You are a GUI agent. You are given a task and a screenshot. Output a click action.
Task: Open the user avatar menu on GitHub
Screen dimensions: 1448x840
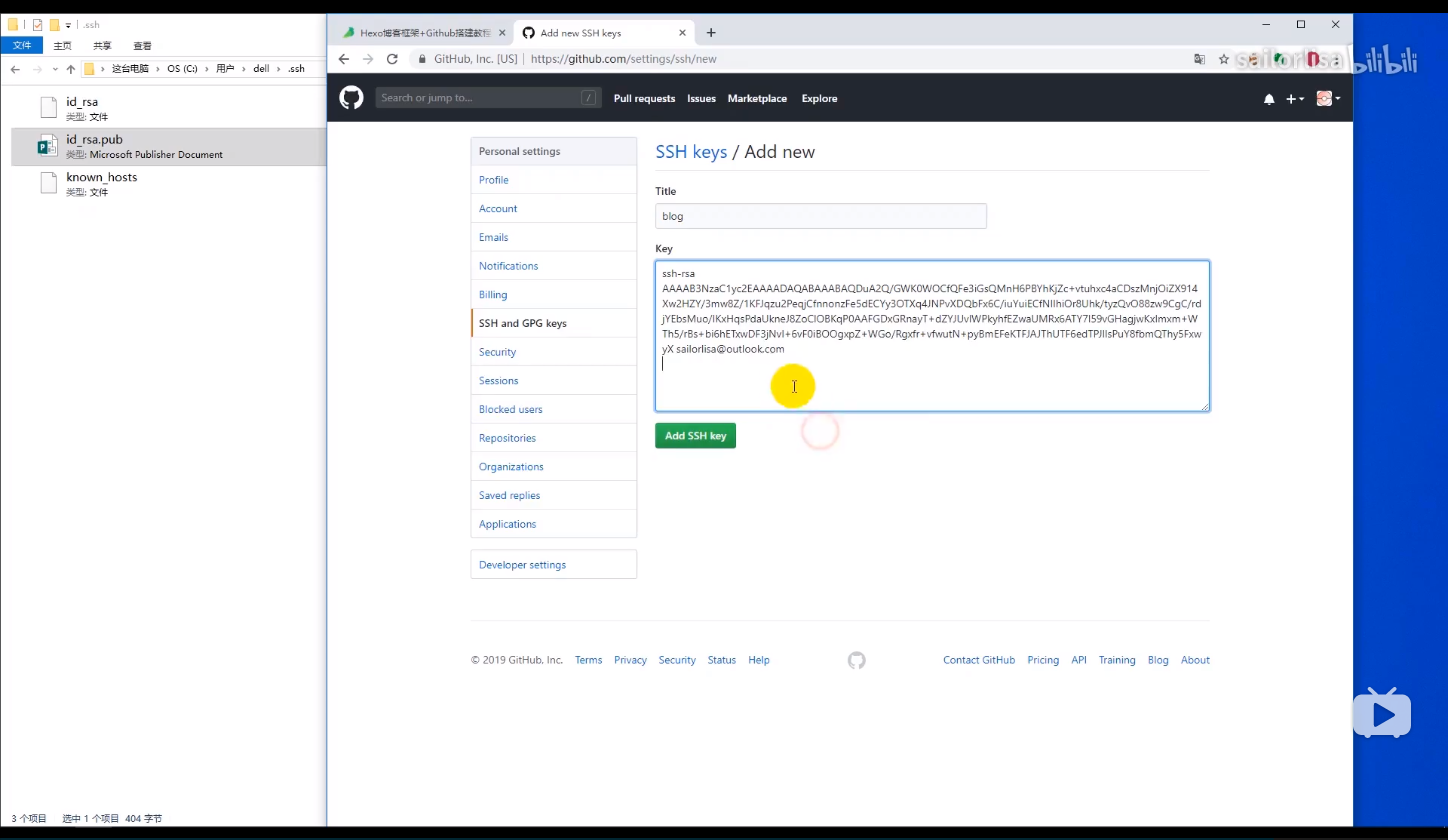1328,98
